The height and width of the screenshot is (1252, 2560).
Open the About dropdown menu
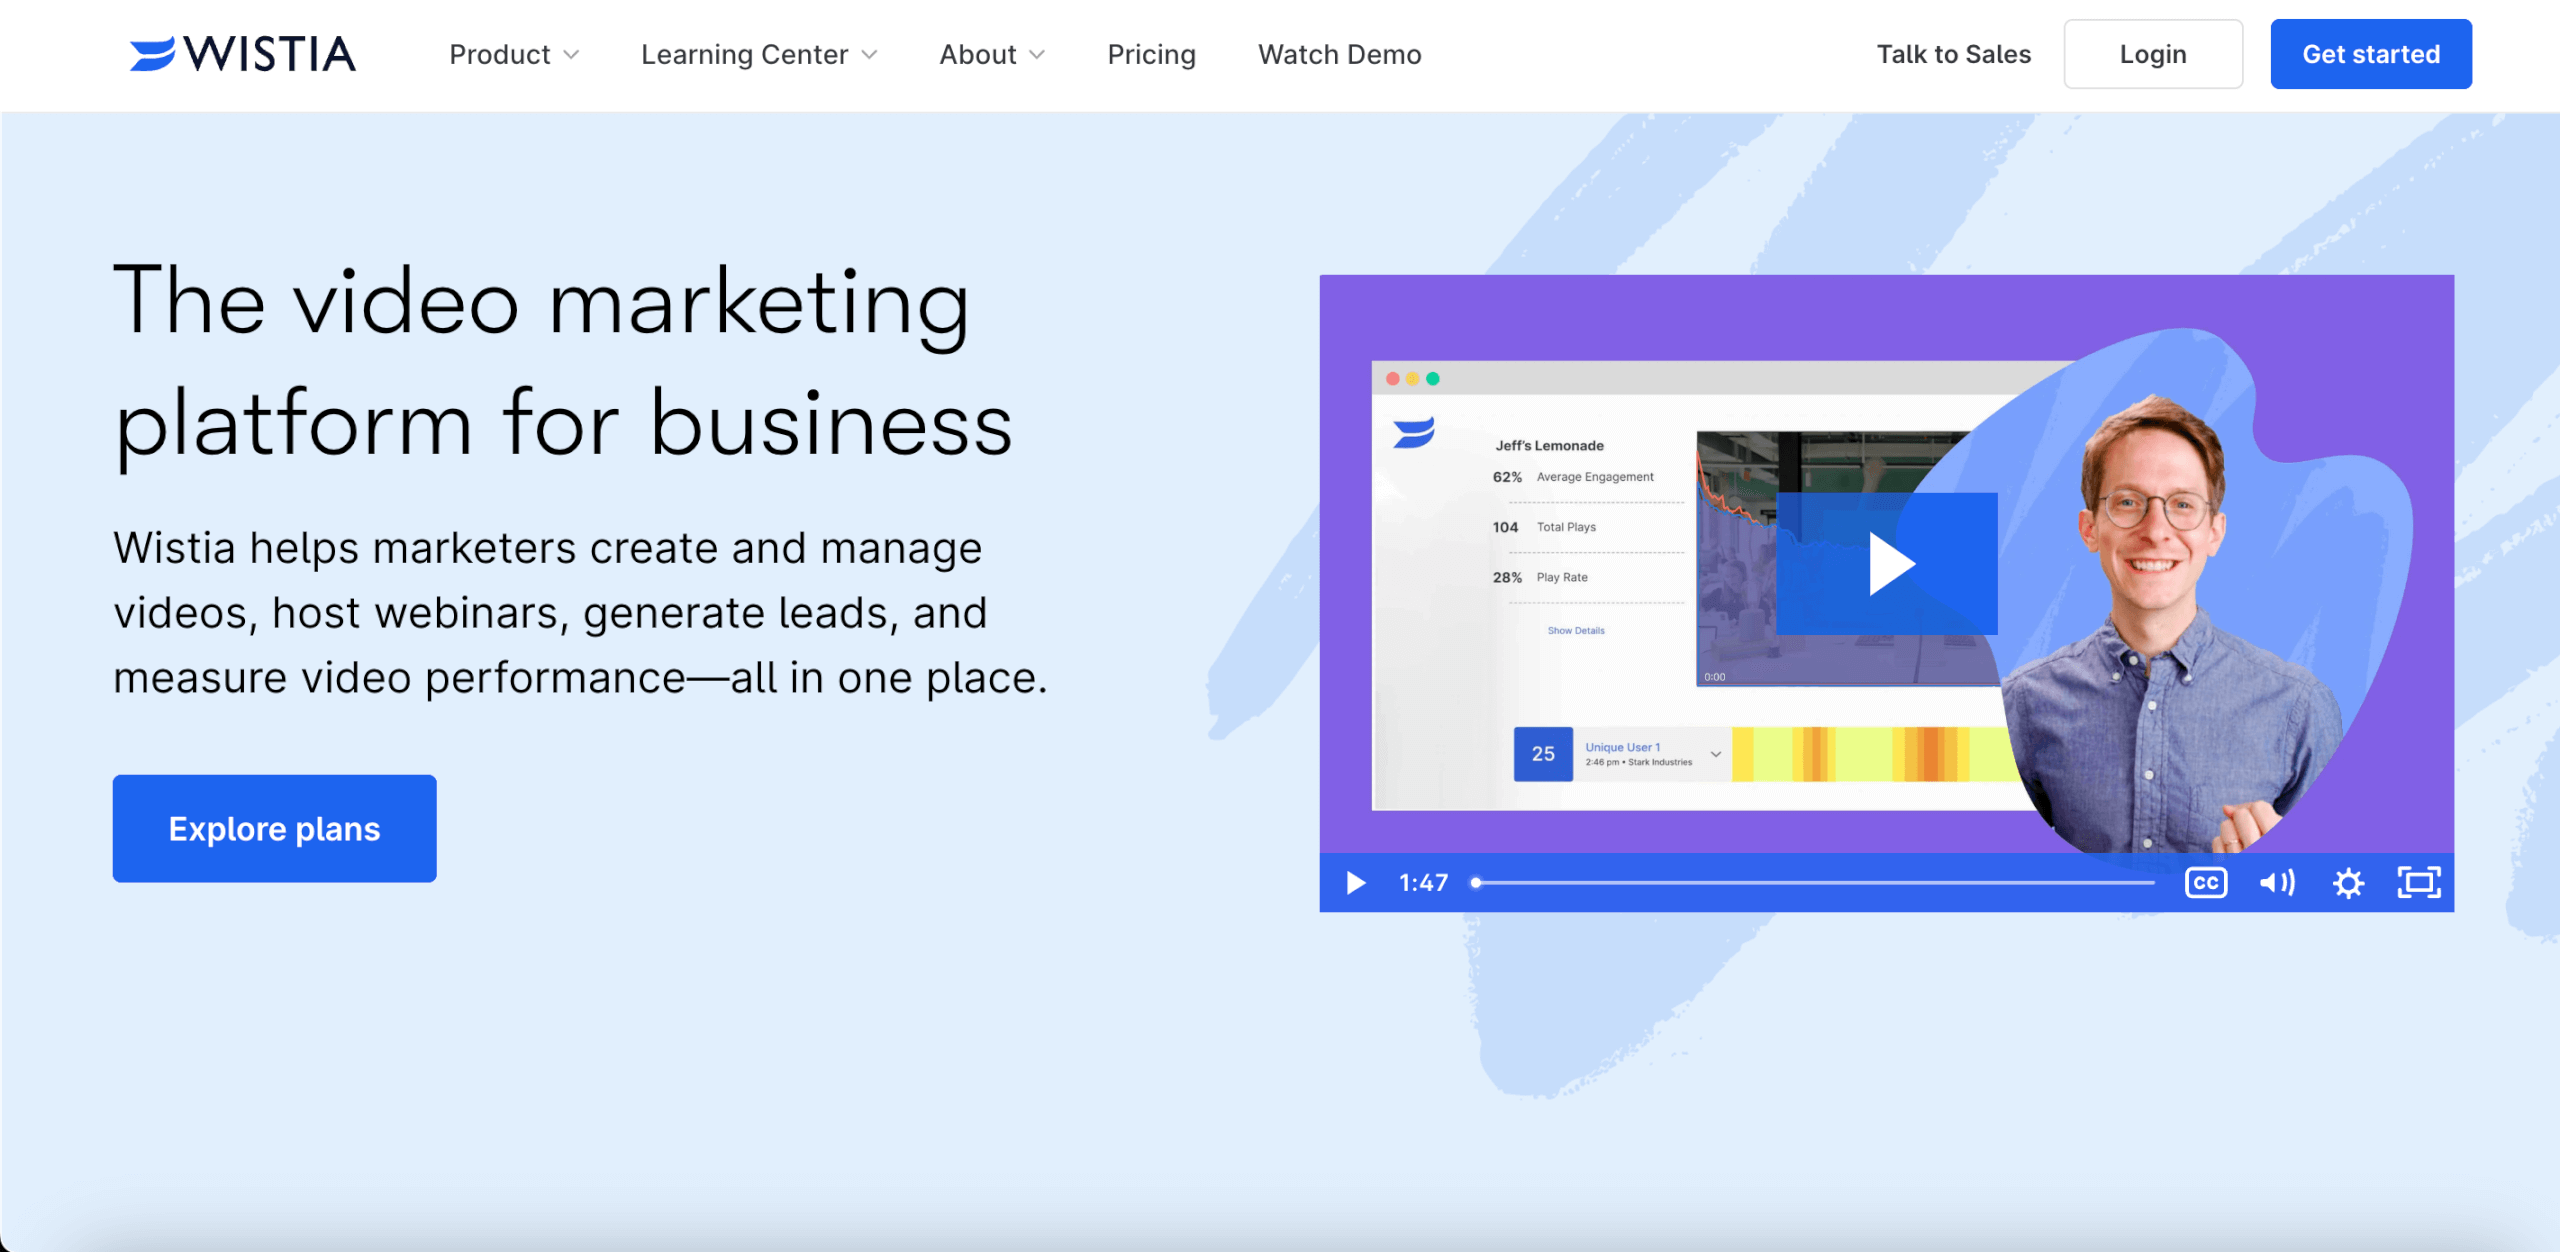992,54
